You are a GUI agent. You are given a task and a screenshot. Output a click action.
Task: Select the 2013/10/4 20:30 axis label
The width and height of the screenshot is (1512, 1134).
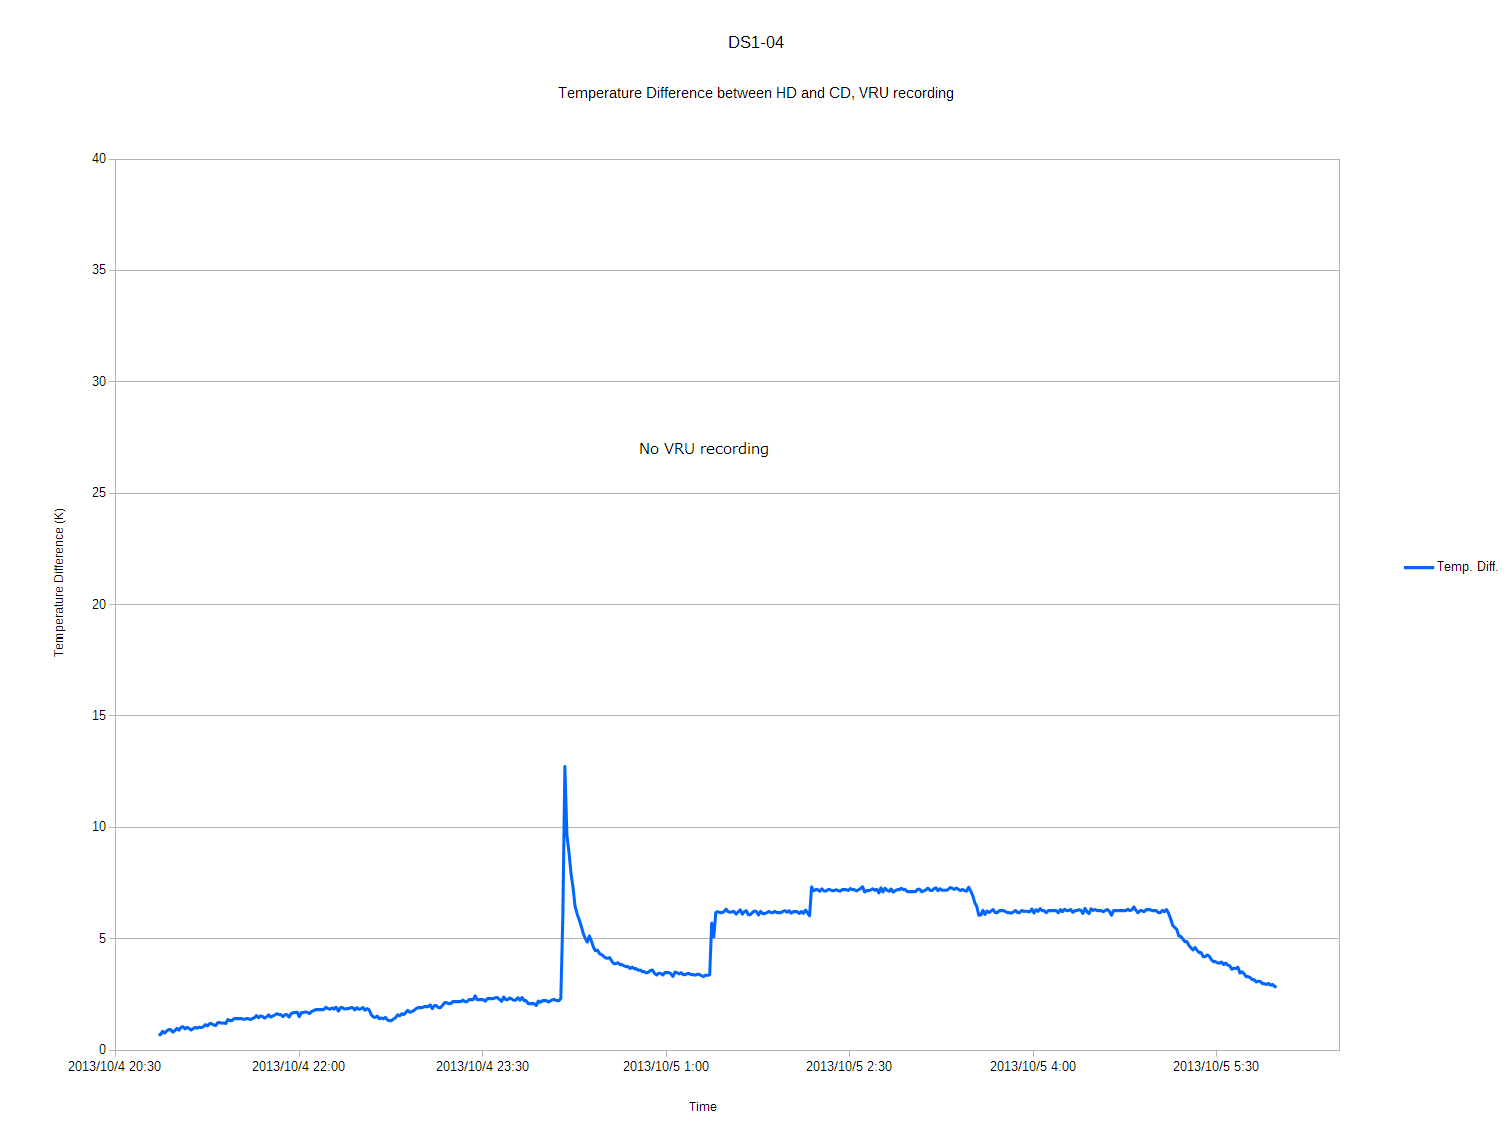point(114,1067)
